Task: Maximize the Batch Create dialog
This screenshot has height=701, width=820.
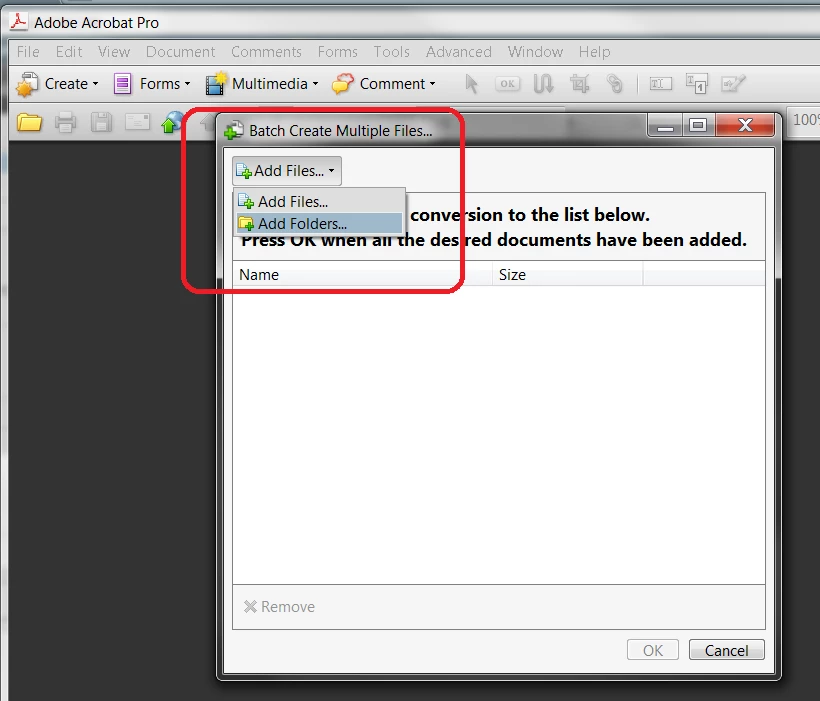Action: (x=698, y=126)
